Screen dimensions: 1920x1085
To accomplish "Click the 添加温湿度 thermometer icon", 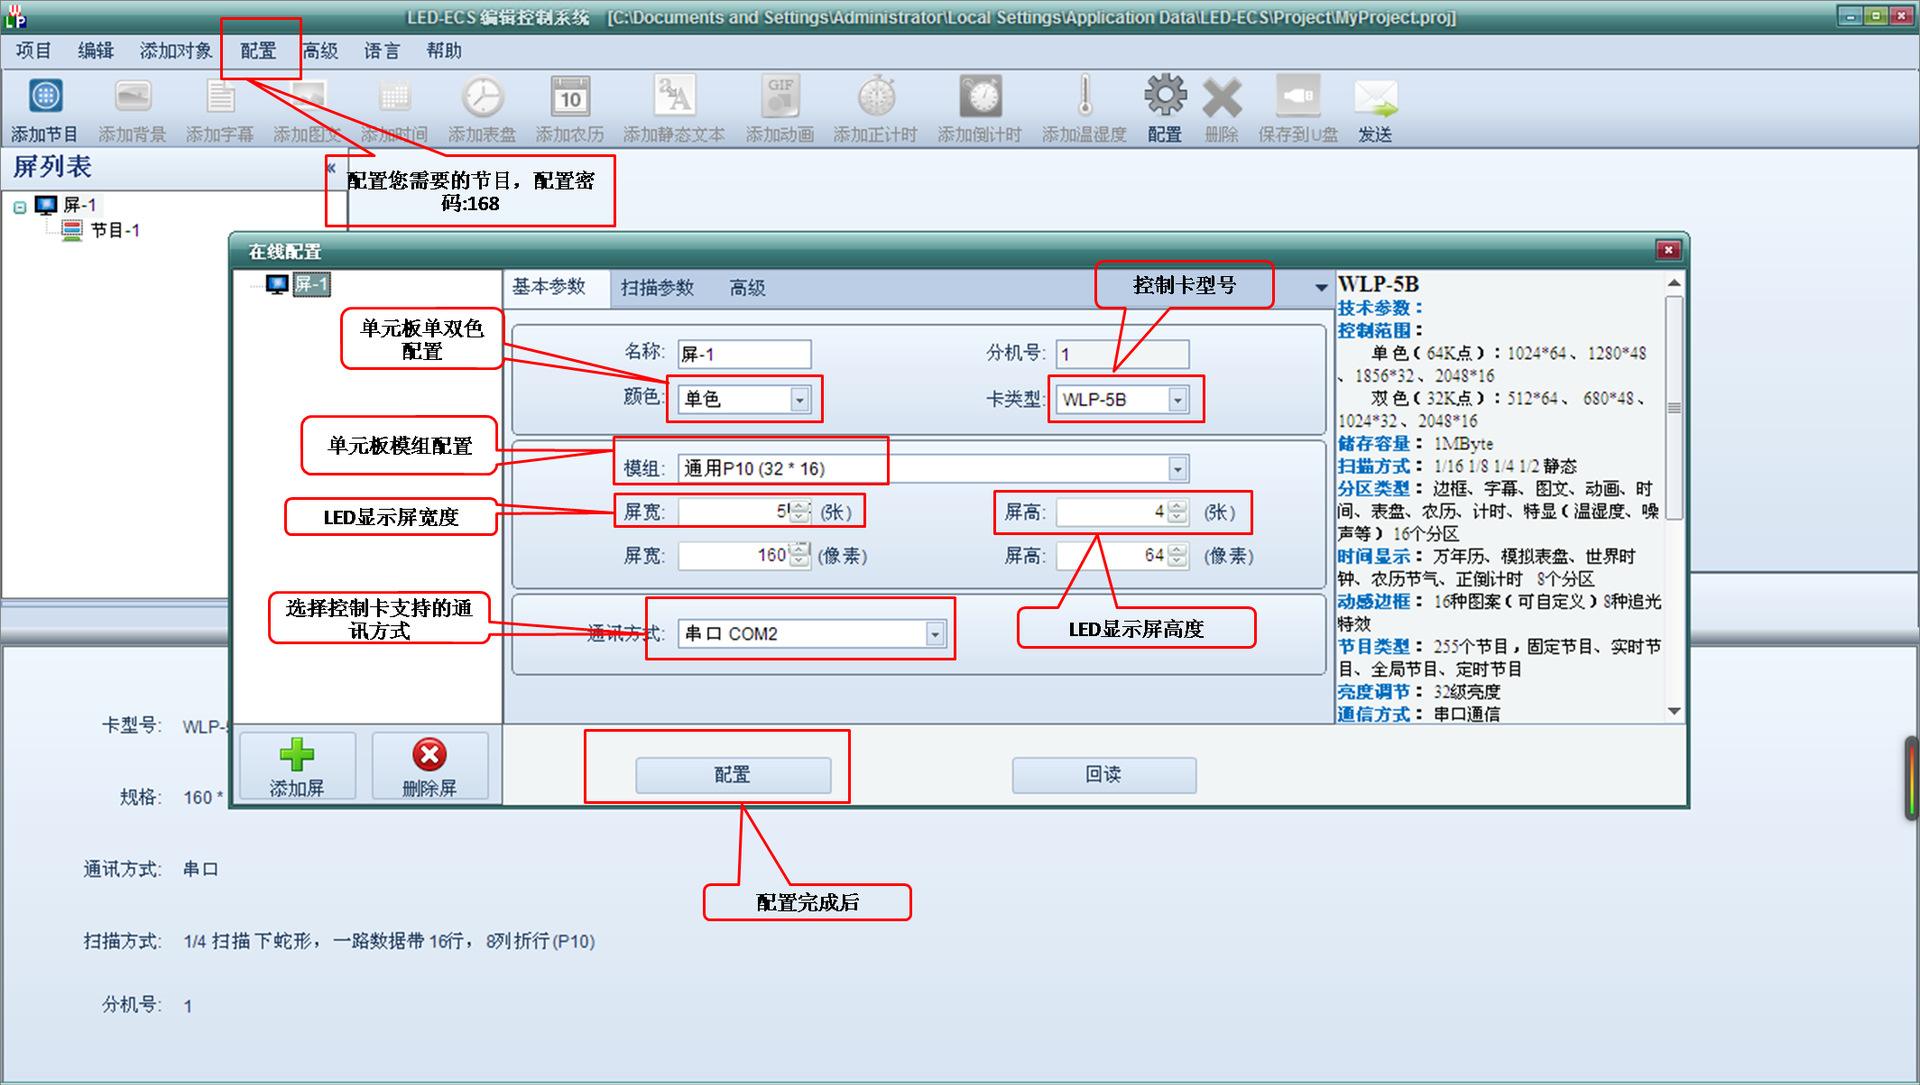I will click(x=1085, y=97).
